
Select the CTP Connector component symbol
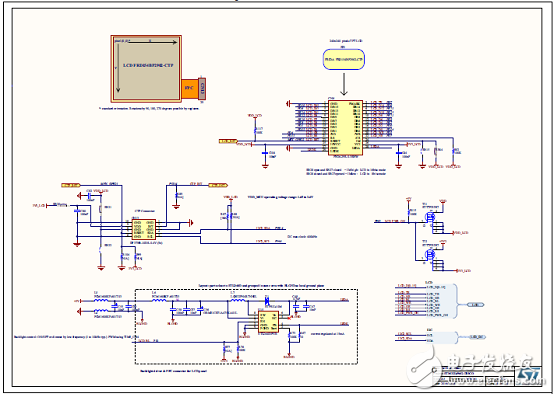(143, 229)
